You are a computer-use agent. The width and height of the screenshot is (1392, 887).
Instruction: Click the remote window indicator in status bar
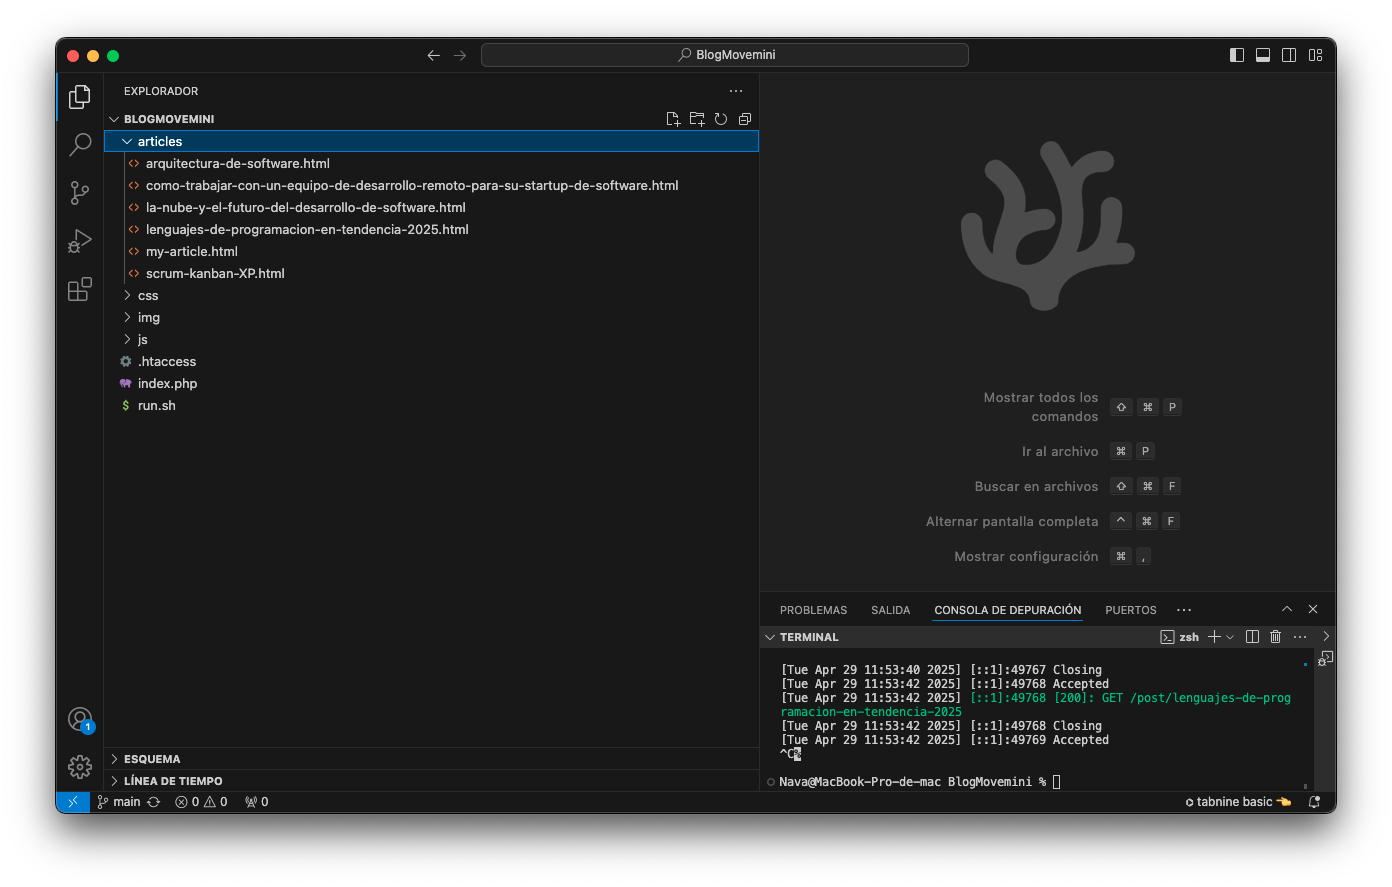73,802
